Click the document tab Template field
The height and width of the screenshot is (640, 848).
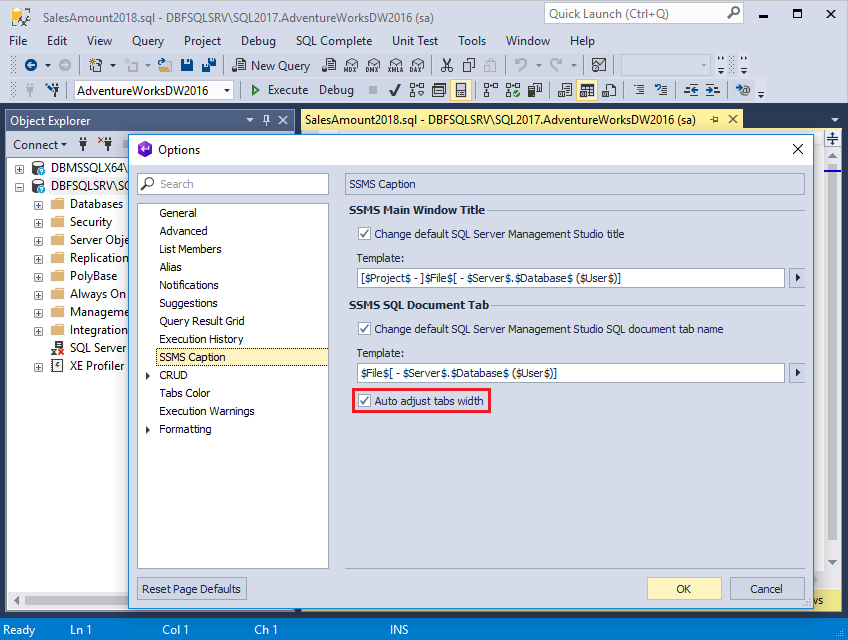click(571, 373)
